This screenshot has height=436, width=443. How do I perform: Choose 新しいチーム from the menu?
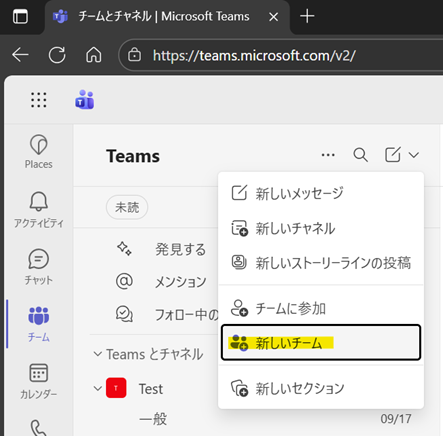pos(321,343)
